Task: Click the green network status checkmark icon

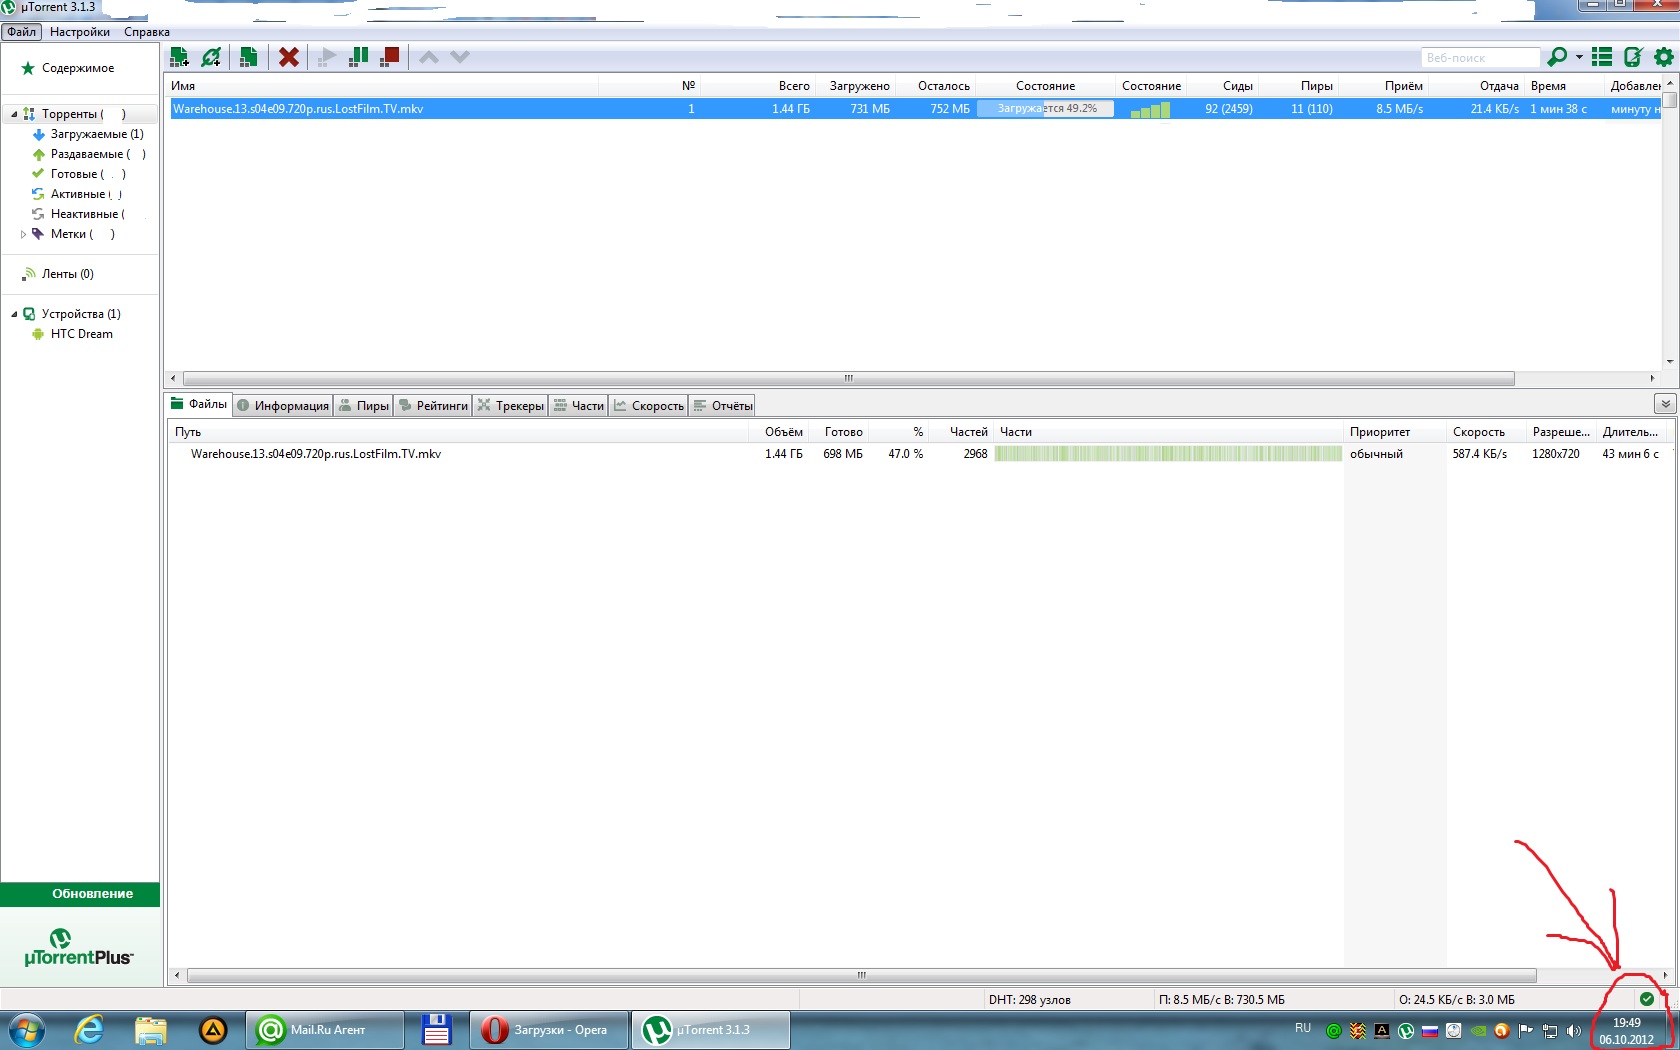Action: point(1647,998)
